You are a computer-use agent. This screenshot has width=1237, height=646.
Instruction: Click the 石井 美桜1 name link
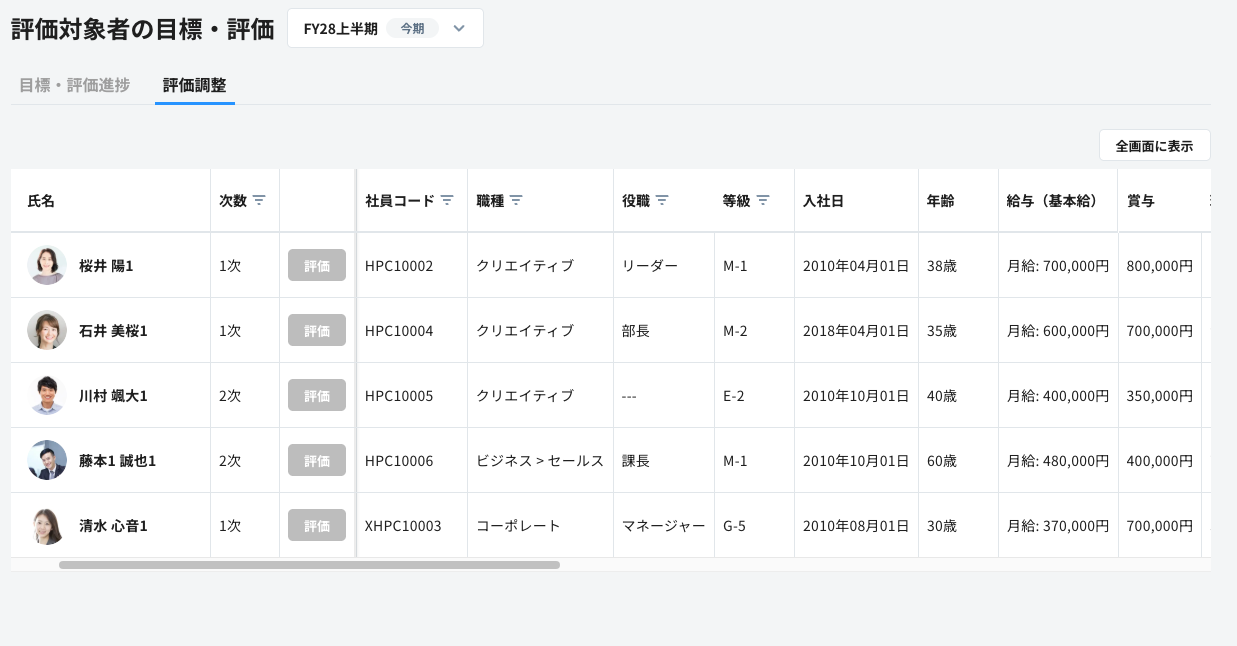[113, 331]
